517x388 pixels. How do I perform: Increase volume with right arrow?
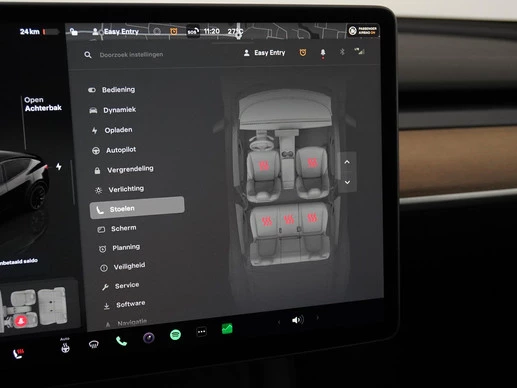(x=317, y=318)
